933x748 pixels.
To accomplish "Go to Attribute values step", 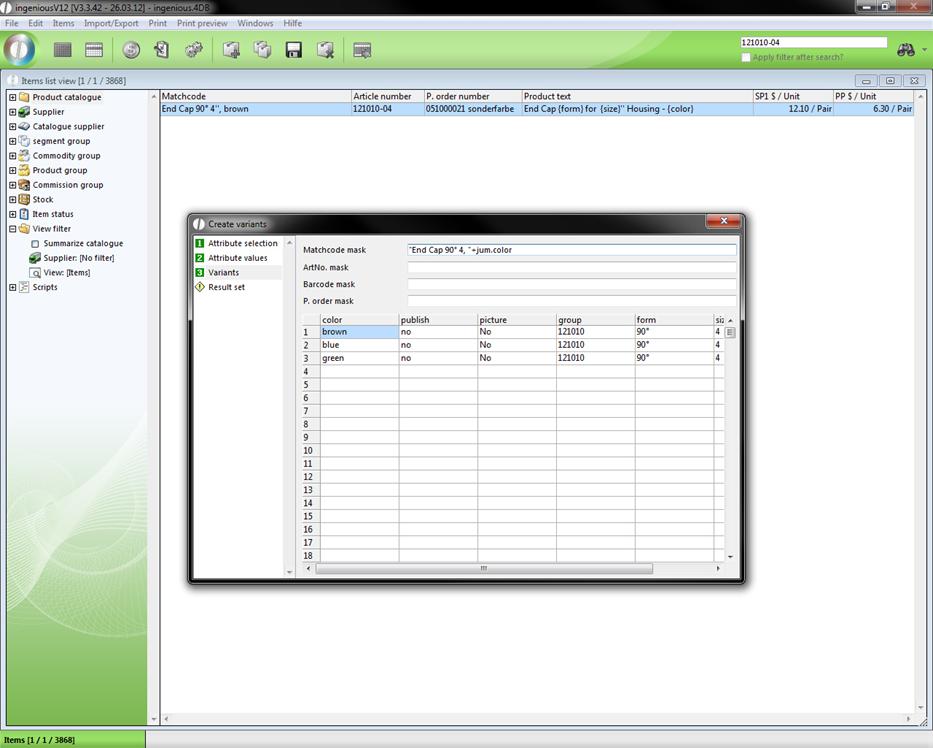I will (237, 258).
